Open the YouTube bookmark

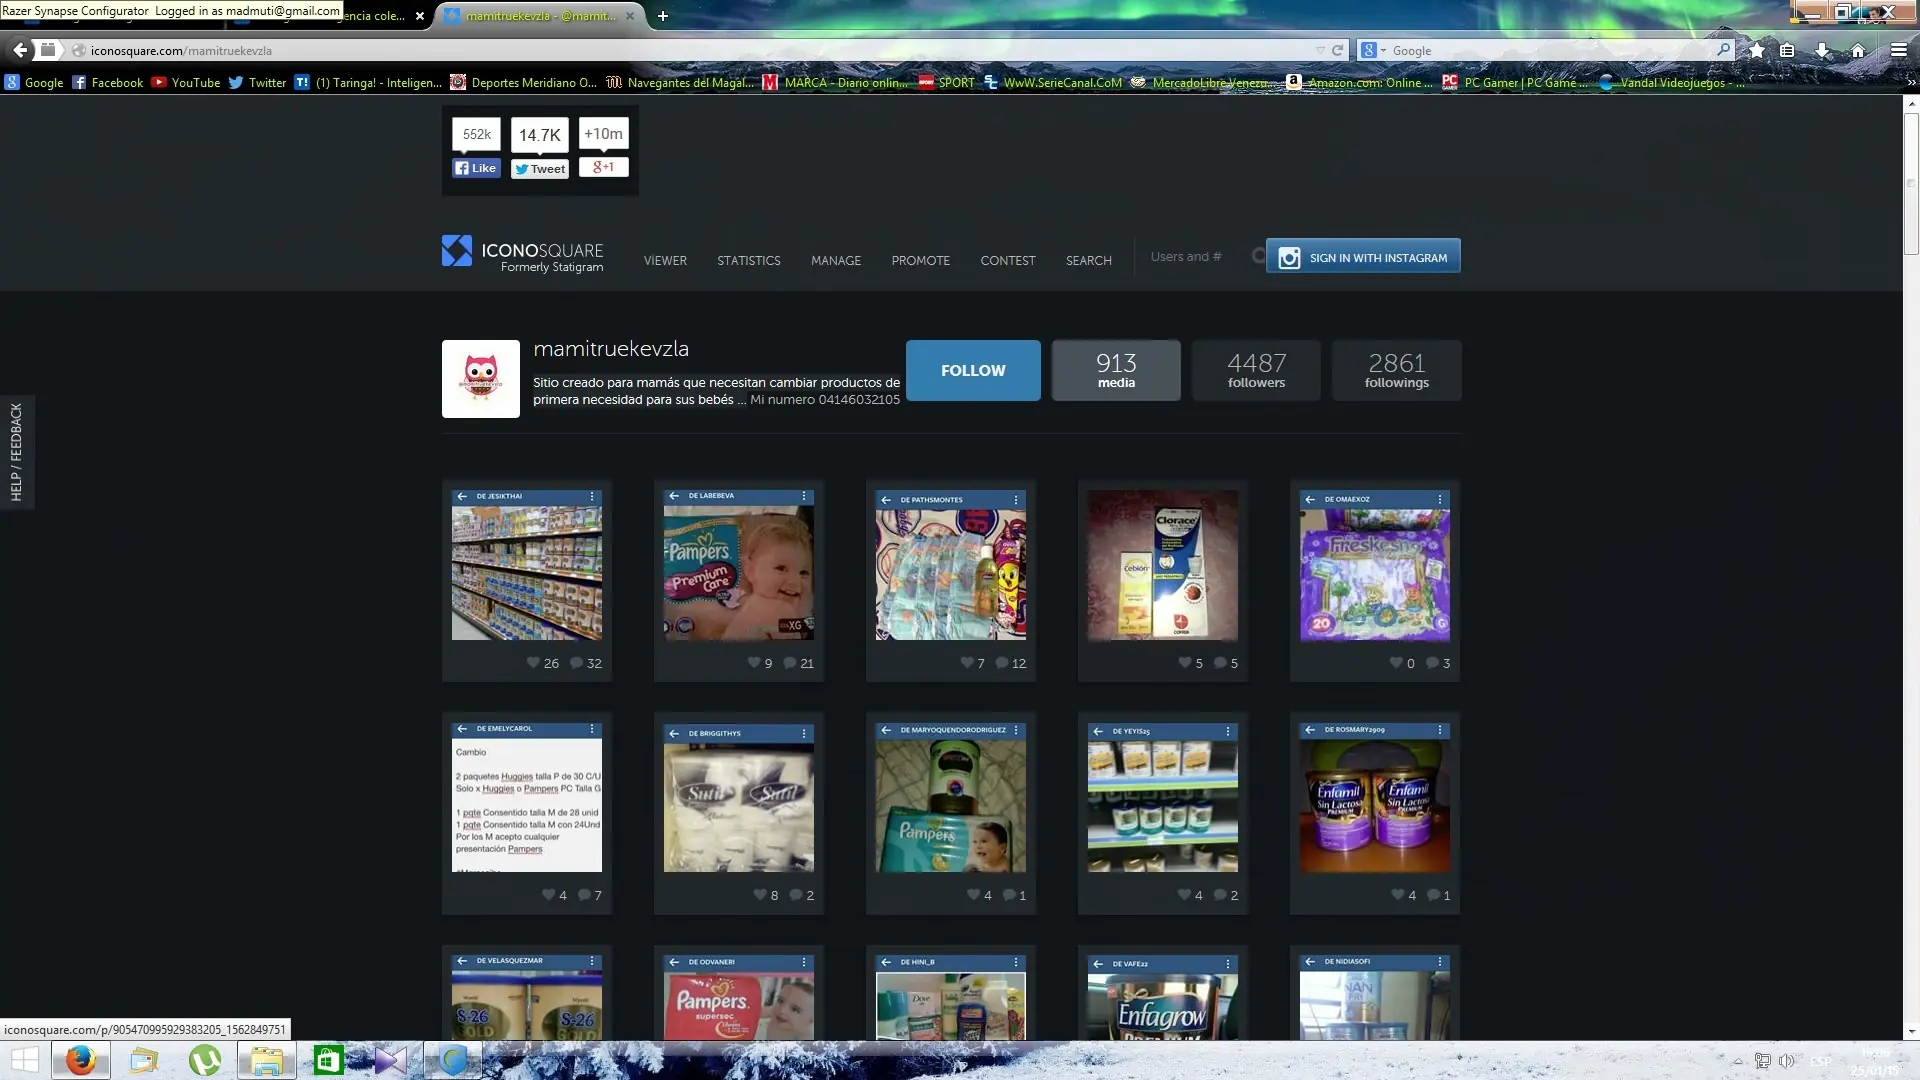(x=186, y=83)
